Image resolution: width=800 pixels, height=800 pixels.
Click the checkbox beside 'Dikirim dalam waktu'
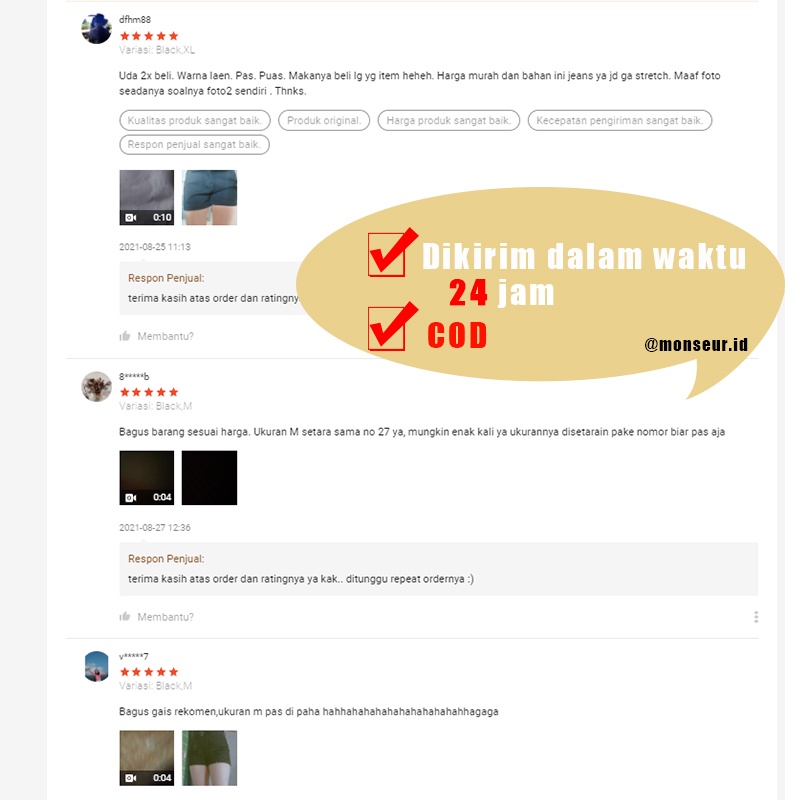pyautogui.click(x=387, y=254)
